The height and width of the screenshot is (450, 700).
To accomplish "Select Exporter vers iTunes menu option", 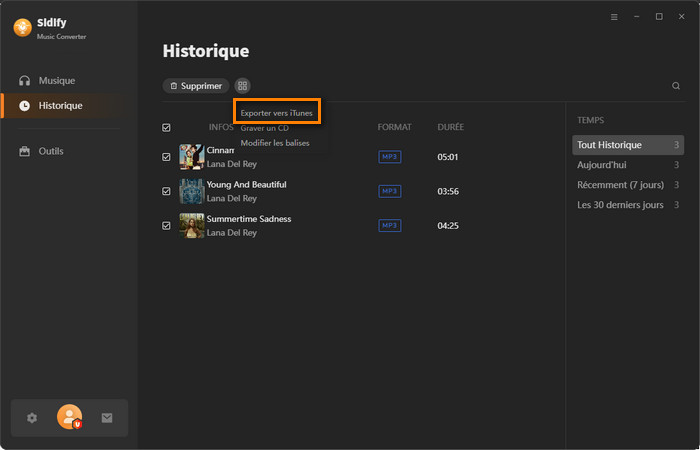I will point(277,113).
